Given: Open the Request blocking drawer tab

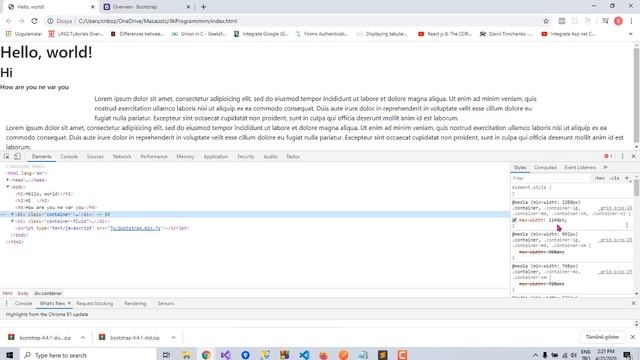Looking at the screenshot, I should (95, 303).
